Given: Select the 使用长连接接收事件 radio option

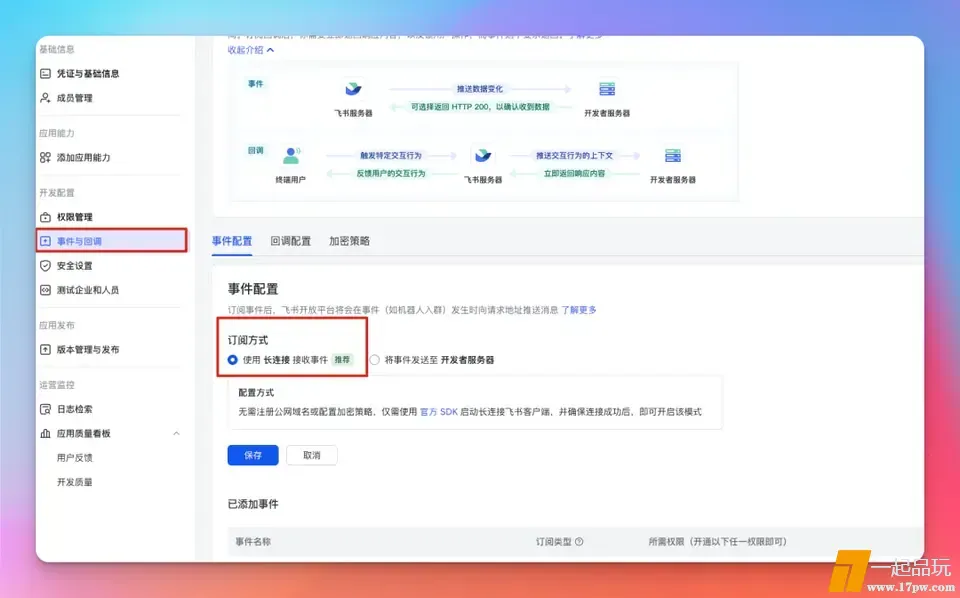Looking at the screenshot, I should click(x=233, y=360).
